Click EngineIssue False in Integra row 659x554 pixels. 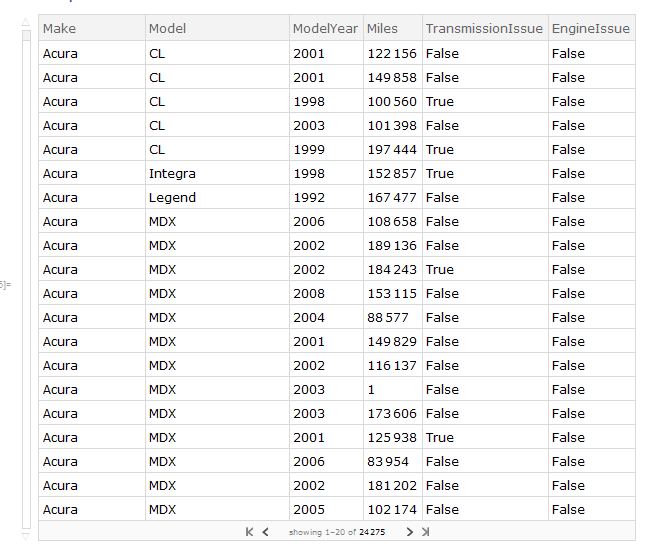click(568, 174)
